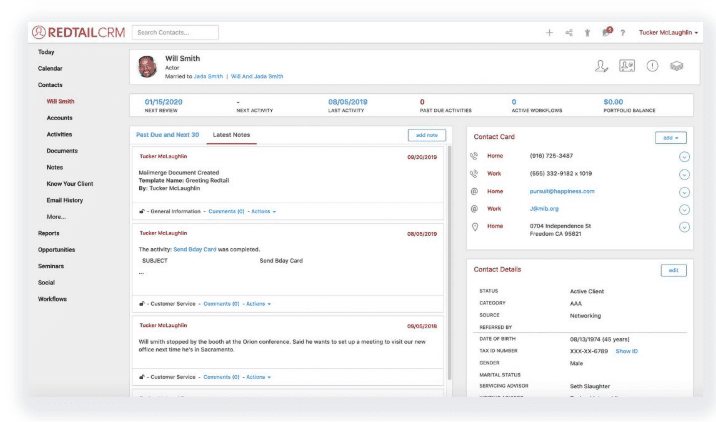Click the contact ID card icon in header

point(627,66)
